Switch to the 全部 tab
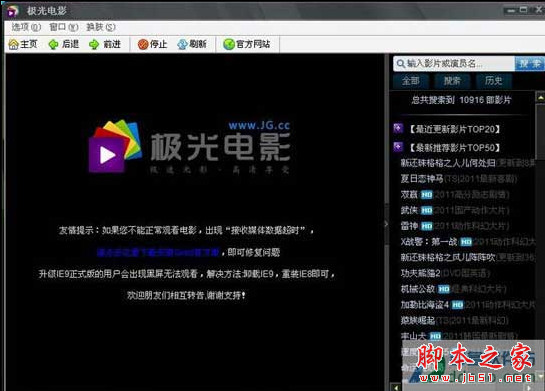The image size is (545, 391). pos(410,81)
